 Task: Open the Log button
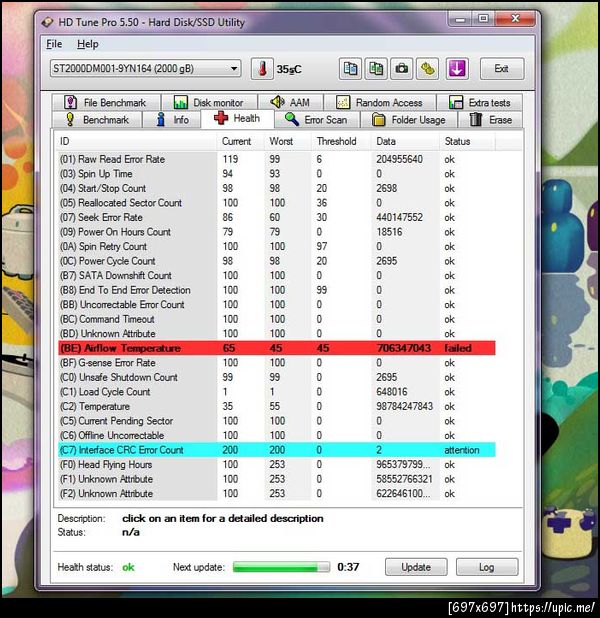(487, 567)
